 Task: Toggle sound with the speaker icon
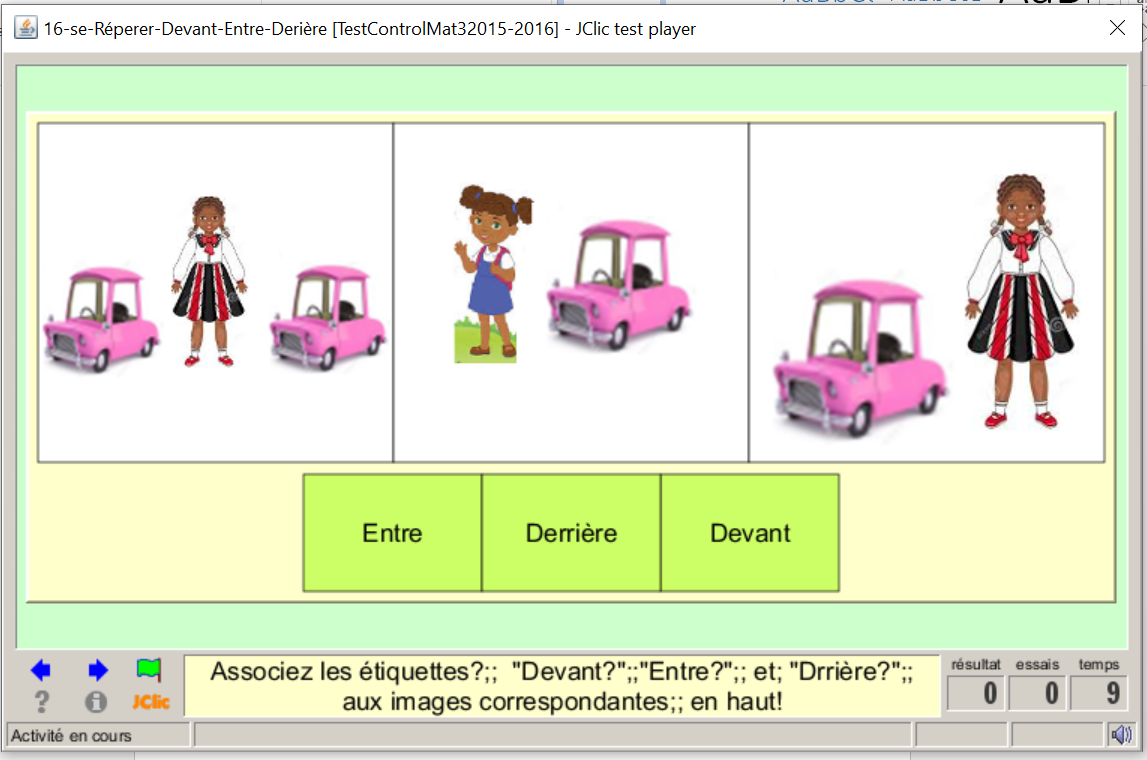pyautogui.click(x=1122, y=735)
